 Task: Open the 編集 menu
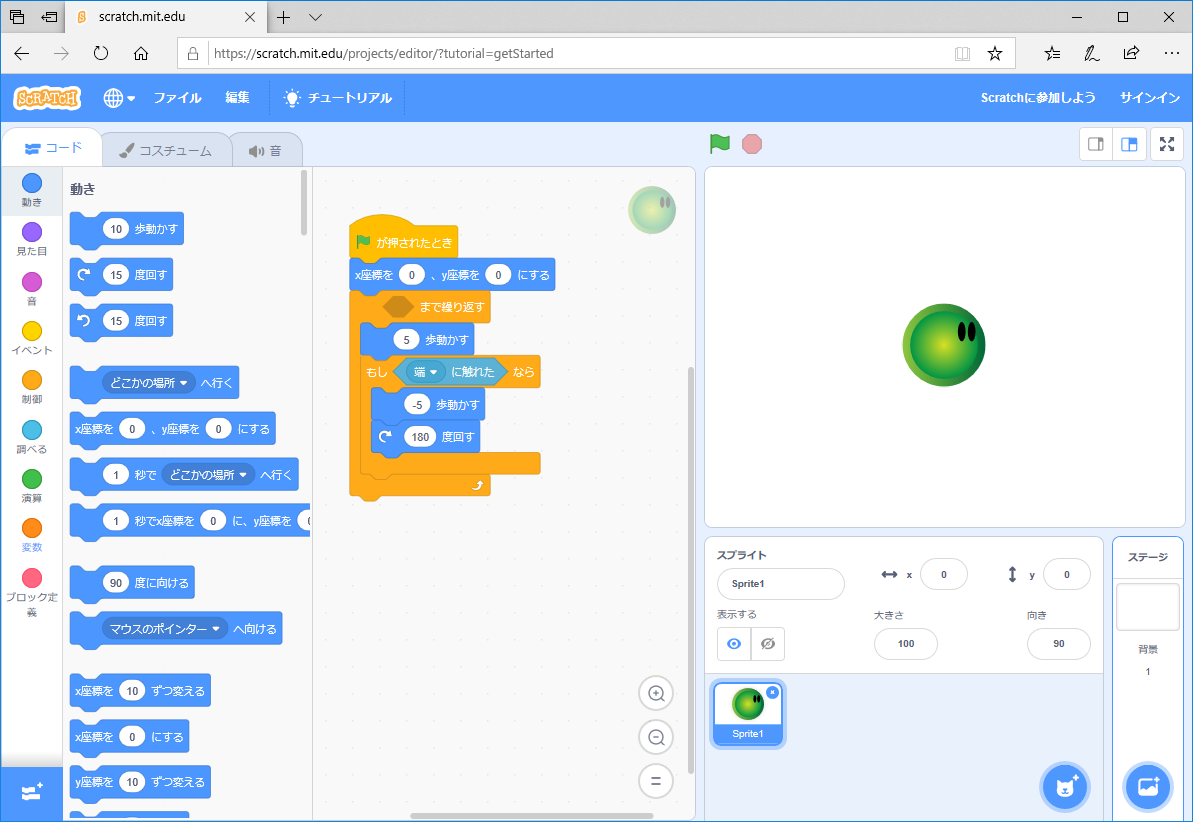[237, 98]
